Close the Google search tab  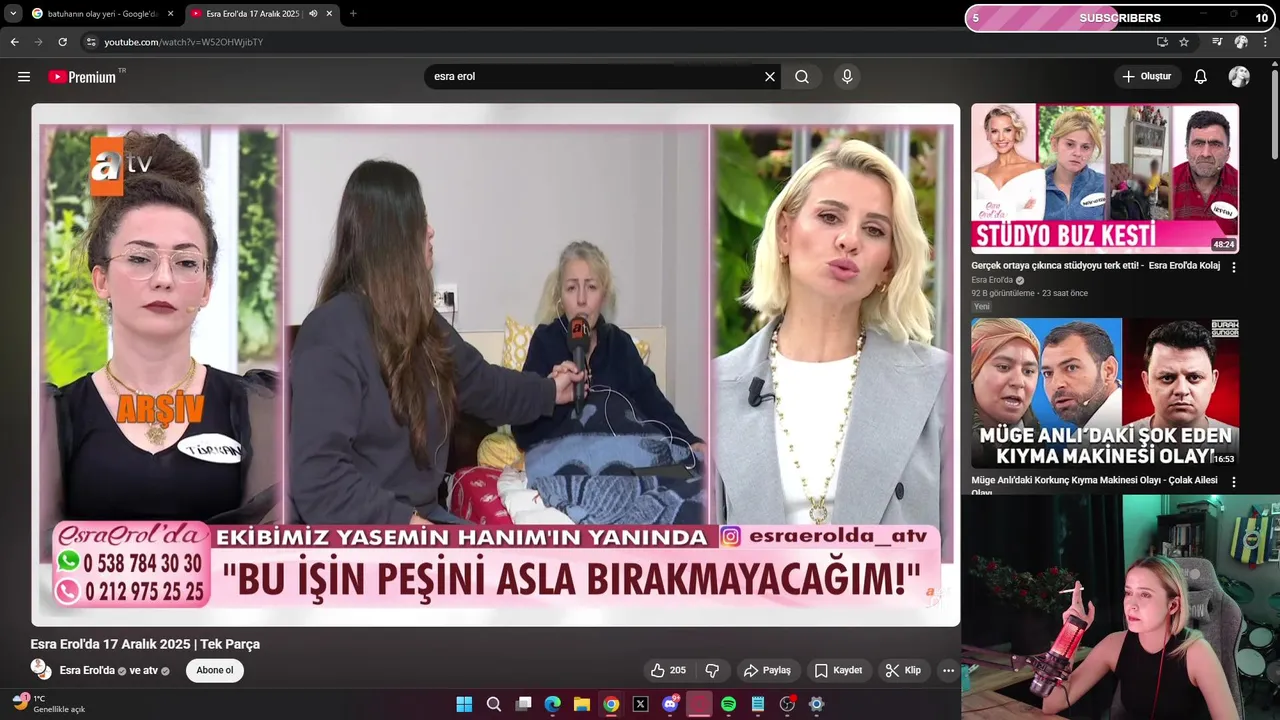tap(170, 14)
